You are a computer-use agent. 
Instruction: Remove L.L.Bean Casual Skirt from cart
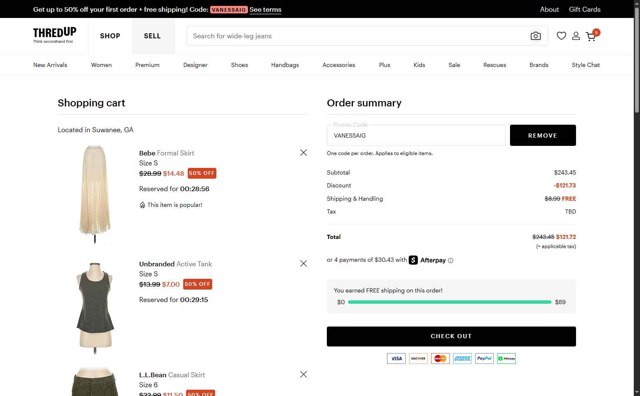[x=303, y=374]
